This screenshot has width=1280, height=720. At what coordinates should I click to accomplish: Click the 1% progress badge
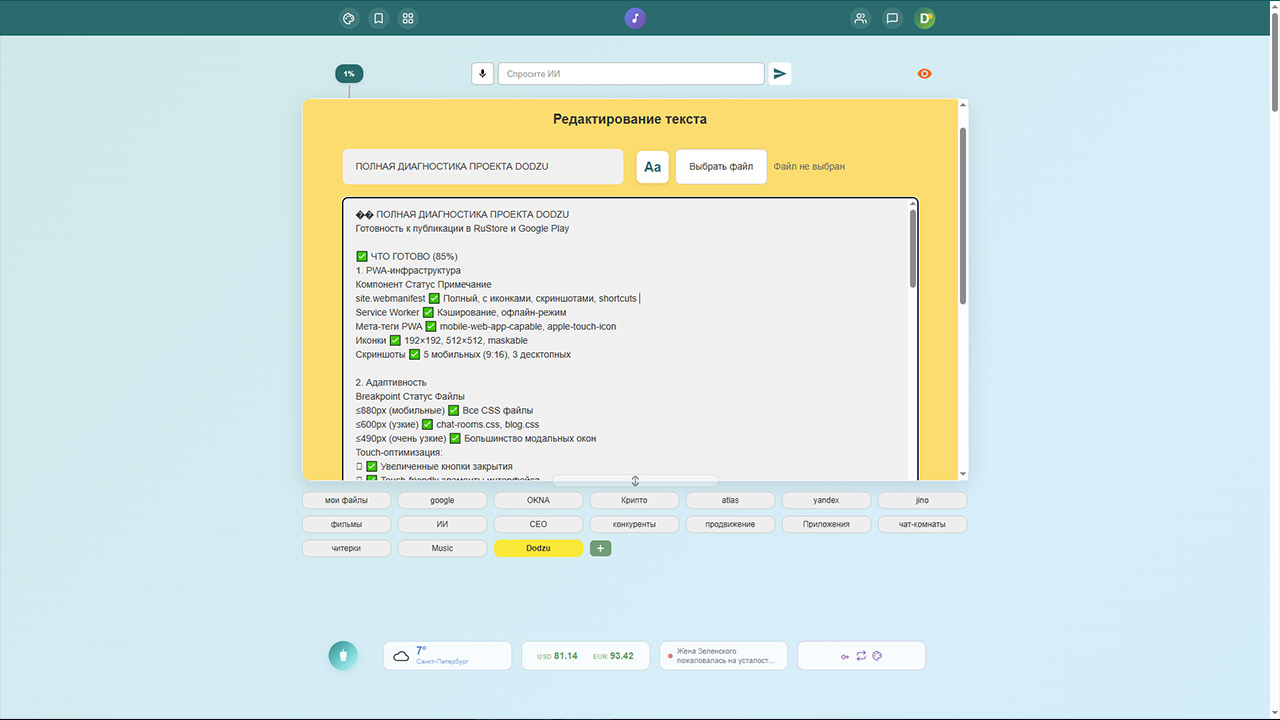(349, 73)
